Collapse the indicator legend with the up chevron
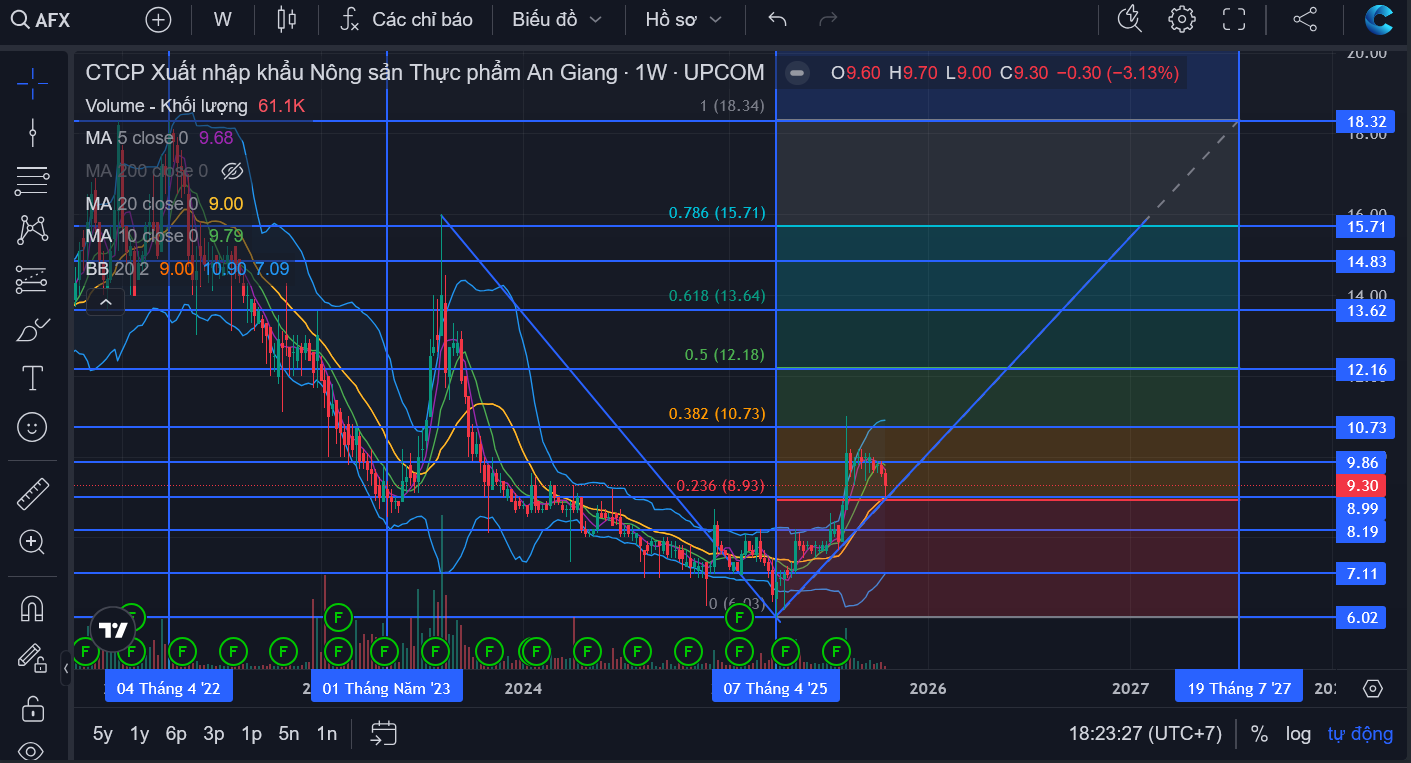This screenshot has height=763, width=1411. tap(105, 302)
